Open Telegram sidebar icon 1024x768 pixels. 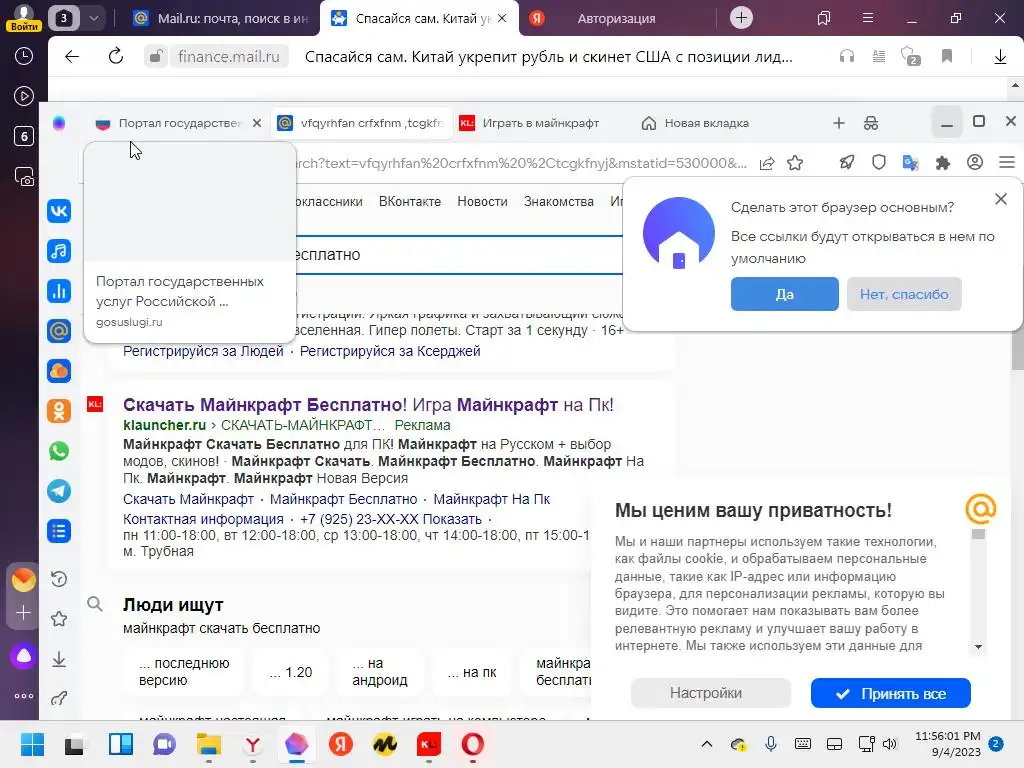[59, 491]
